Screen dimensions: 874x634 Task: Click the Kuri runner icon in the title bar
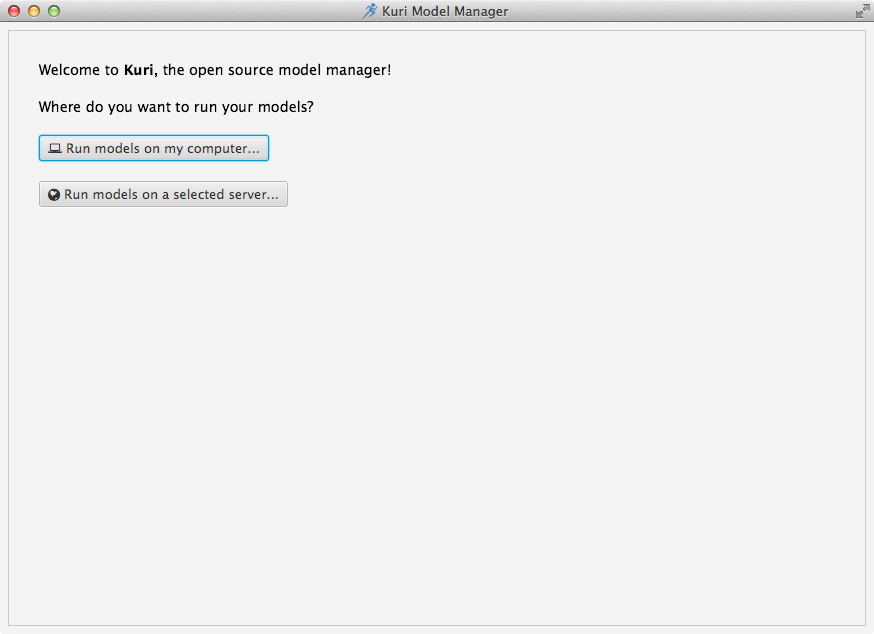(370, 11)
